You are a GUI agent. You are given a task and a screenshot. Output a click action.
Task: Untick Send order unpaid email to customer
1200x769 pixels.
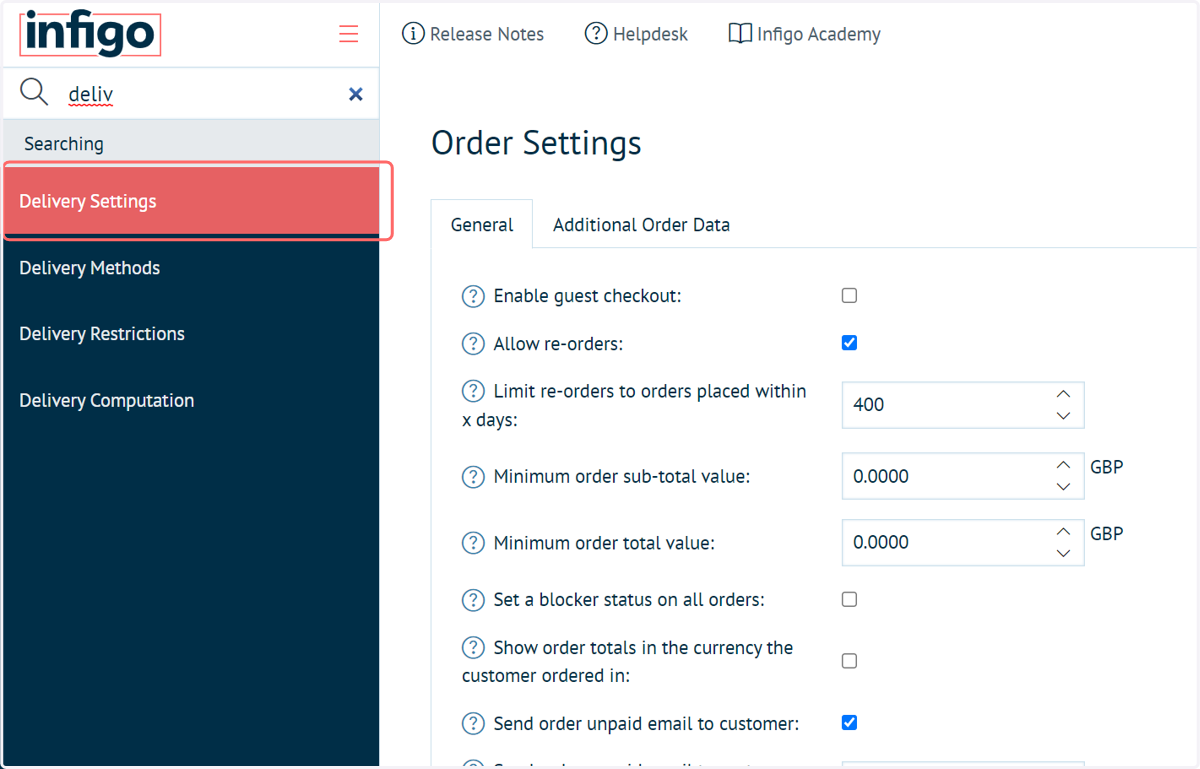click(849, 722)
